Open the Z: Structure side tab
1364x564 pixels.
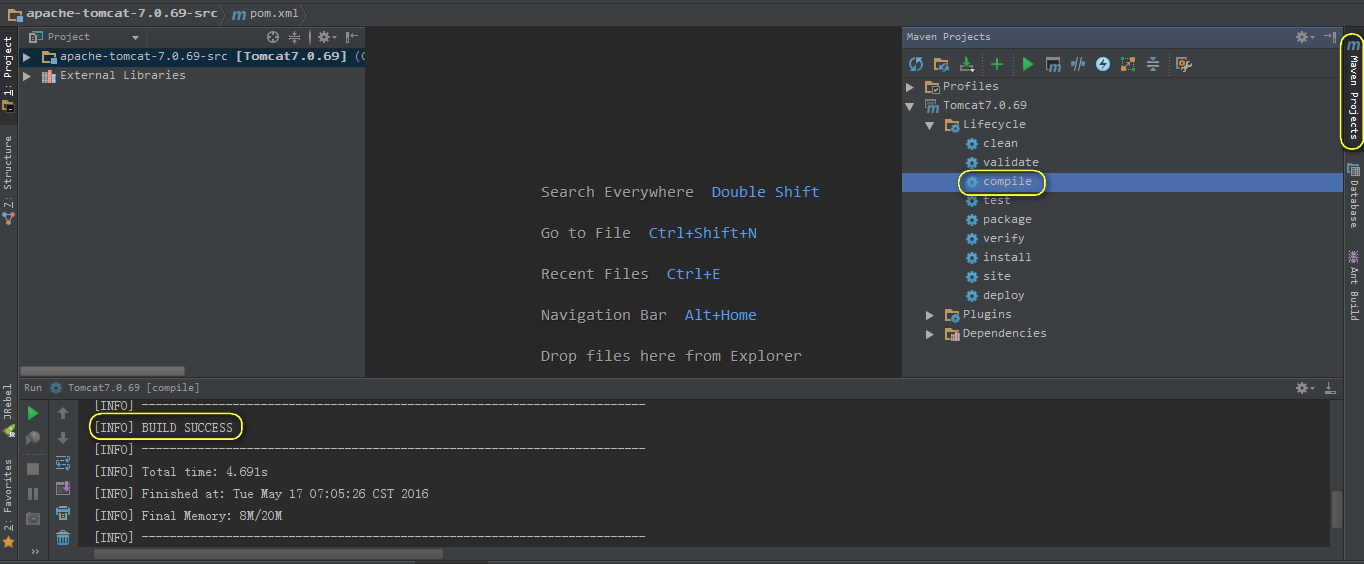pyautogui.click(x=8, y=180)
